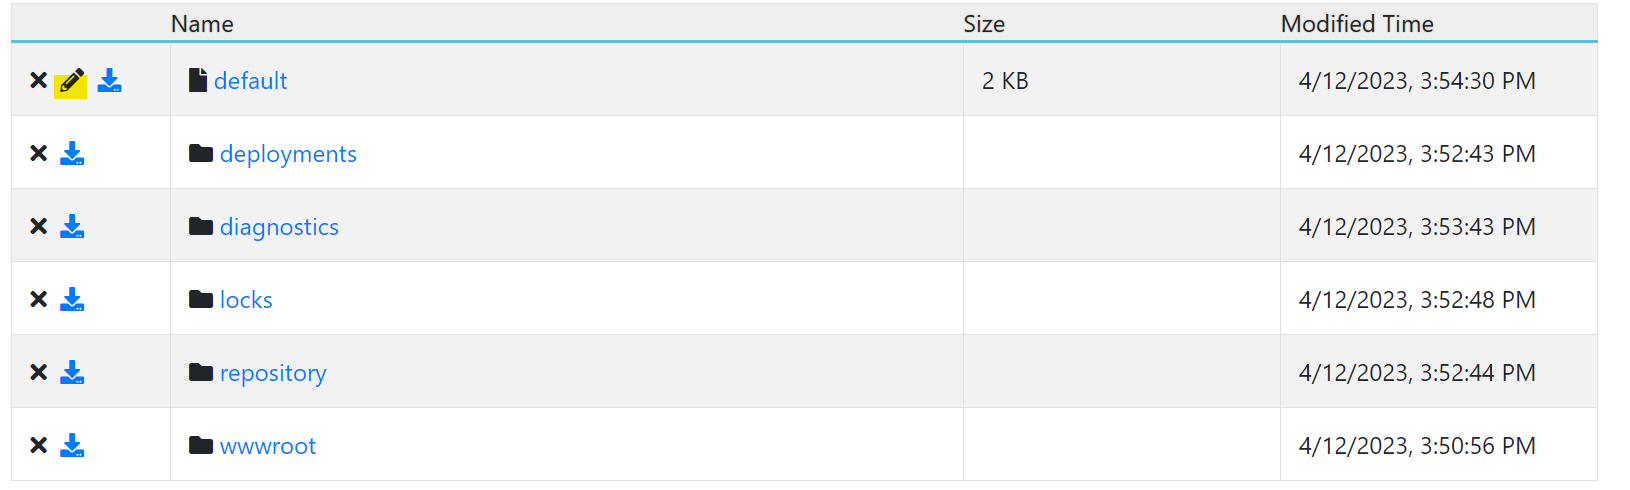Click the Name column header

point(202,24)
